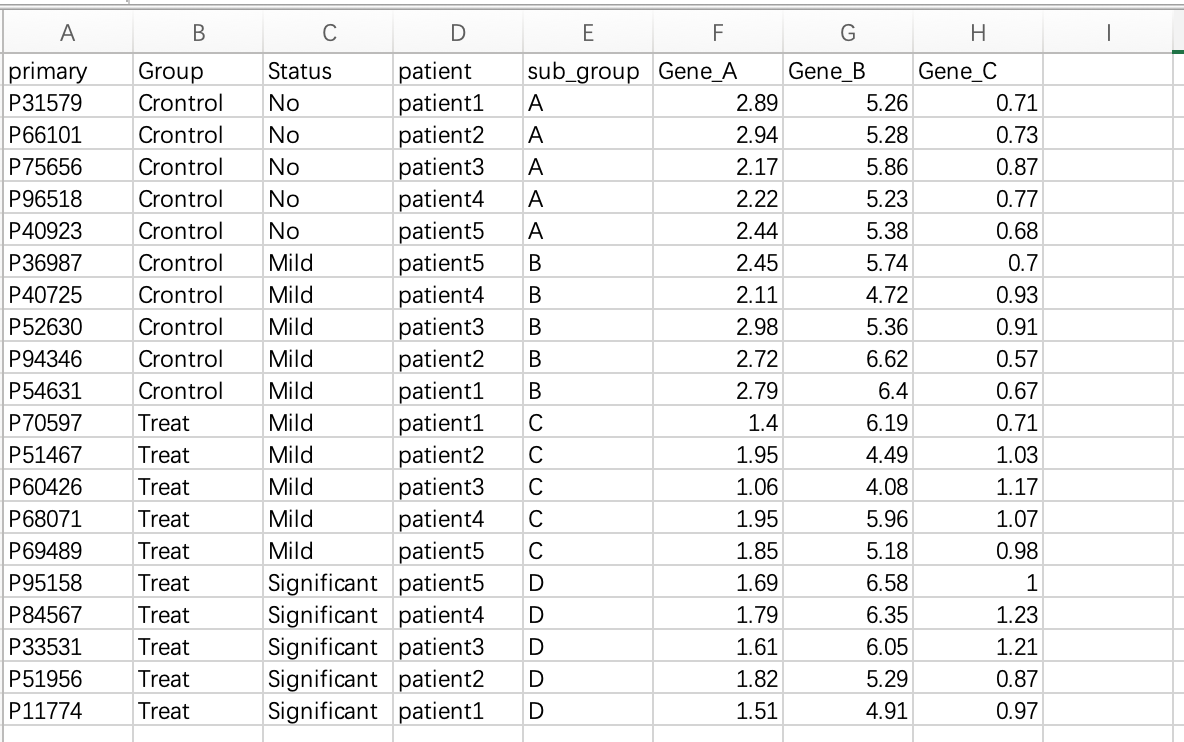Select the column A header
The image size is (1184, 742).
(x=67, y=34)
